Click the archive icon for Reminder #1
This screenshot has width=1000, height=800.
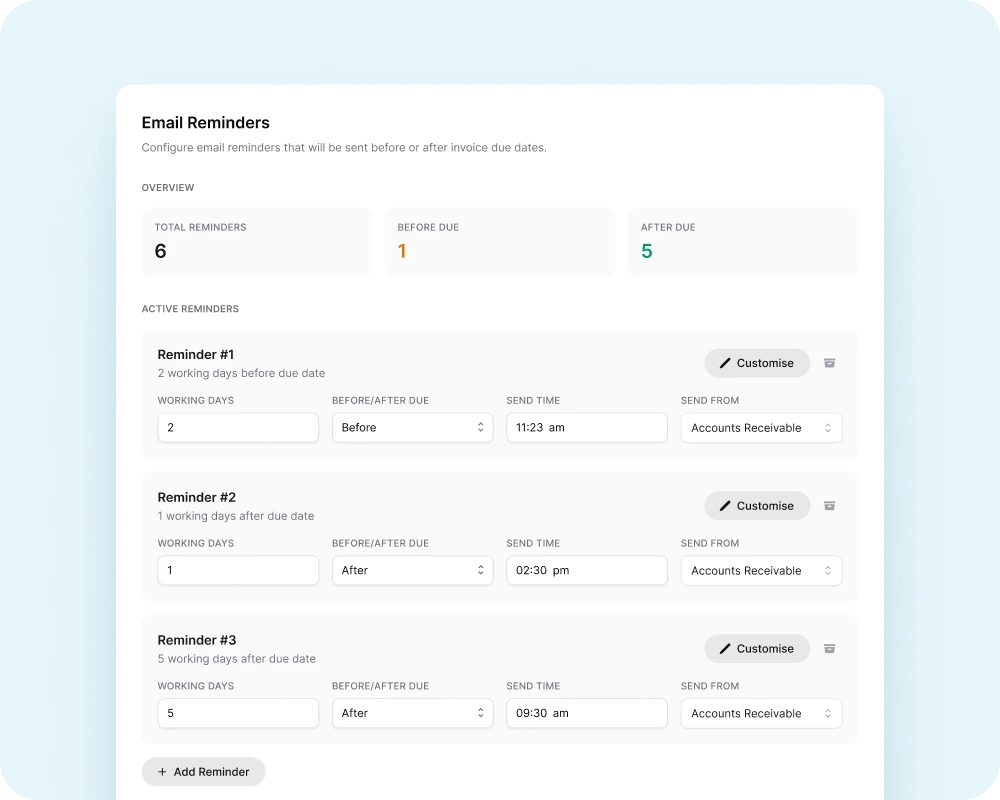tap(829, 363)
